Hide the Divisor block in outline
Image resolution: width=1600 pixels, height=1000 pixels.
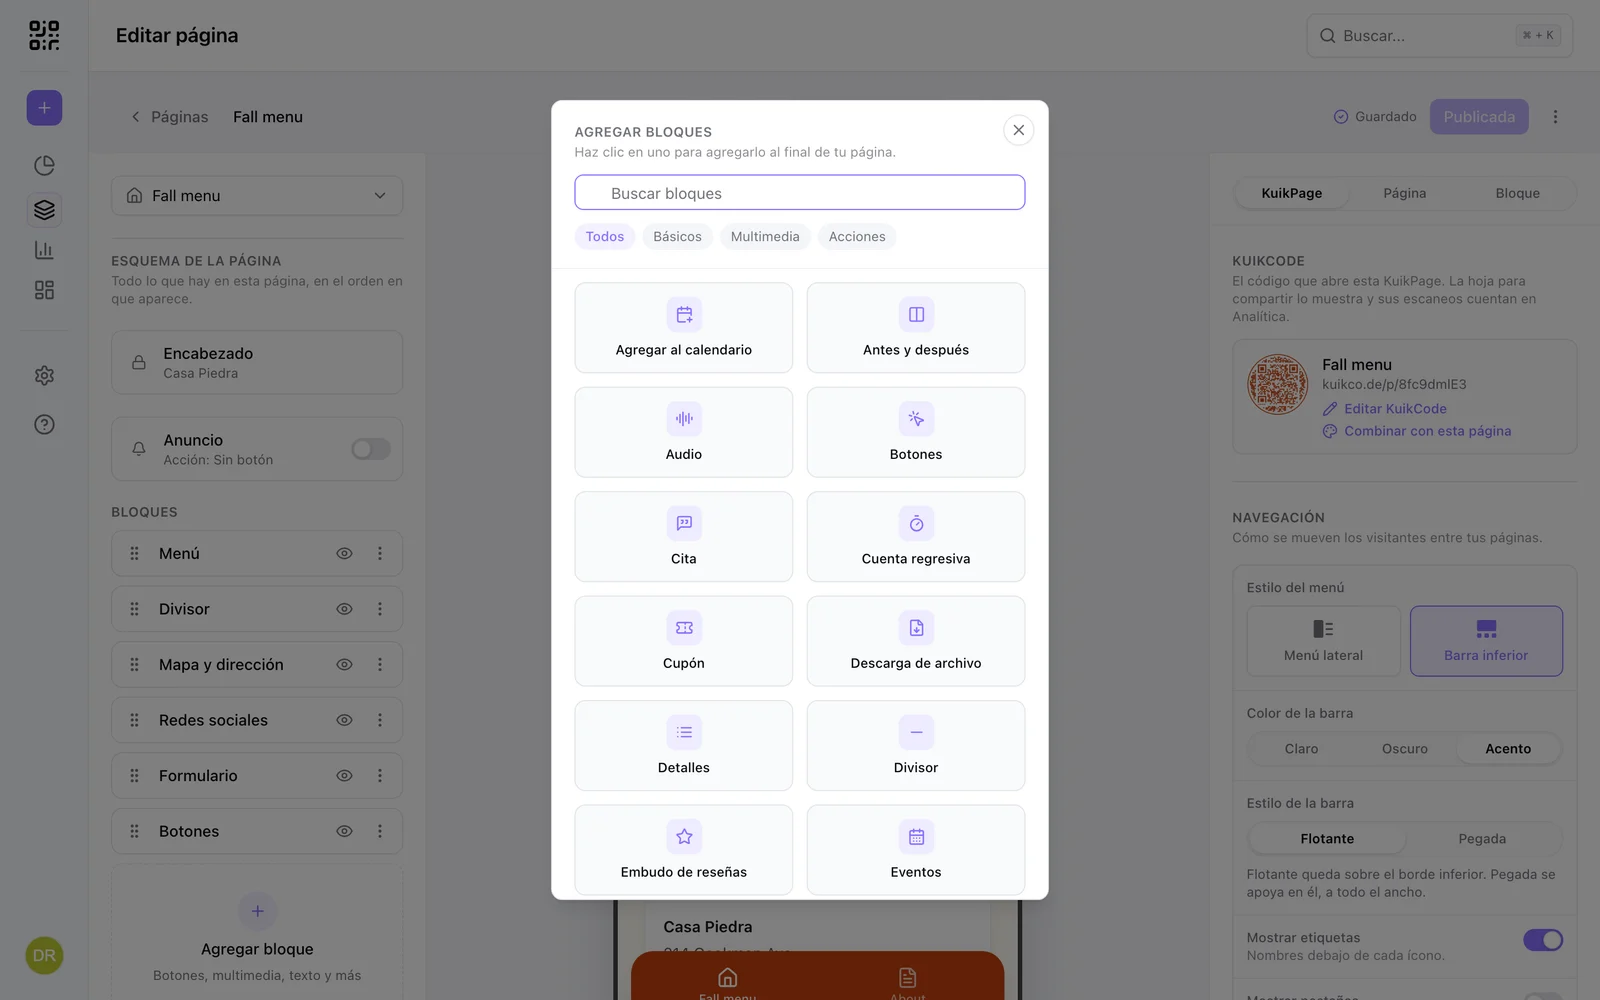tap(344, 609)
